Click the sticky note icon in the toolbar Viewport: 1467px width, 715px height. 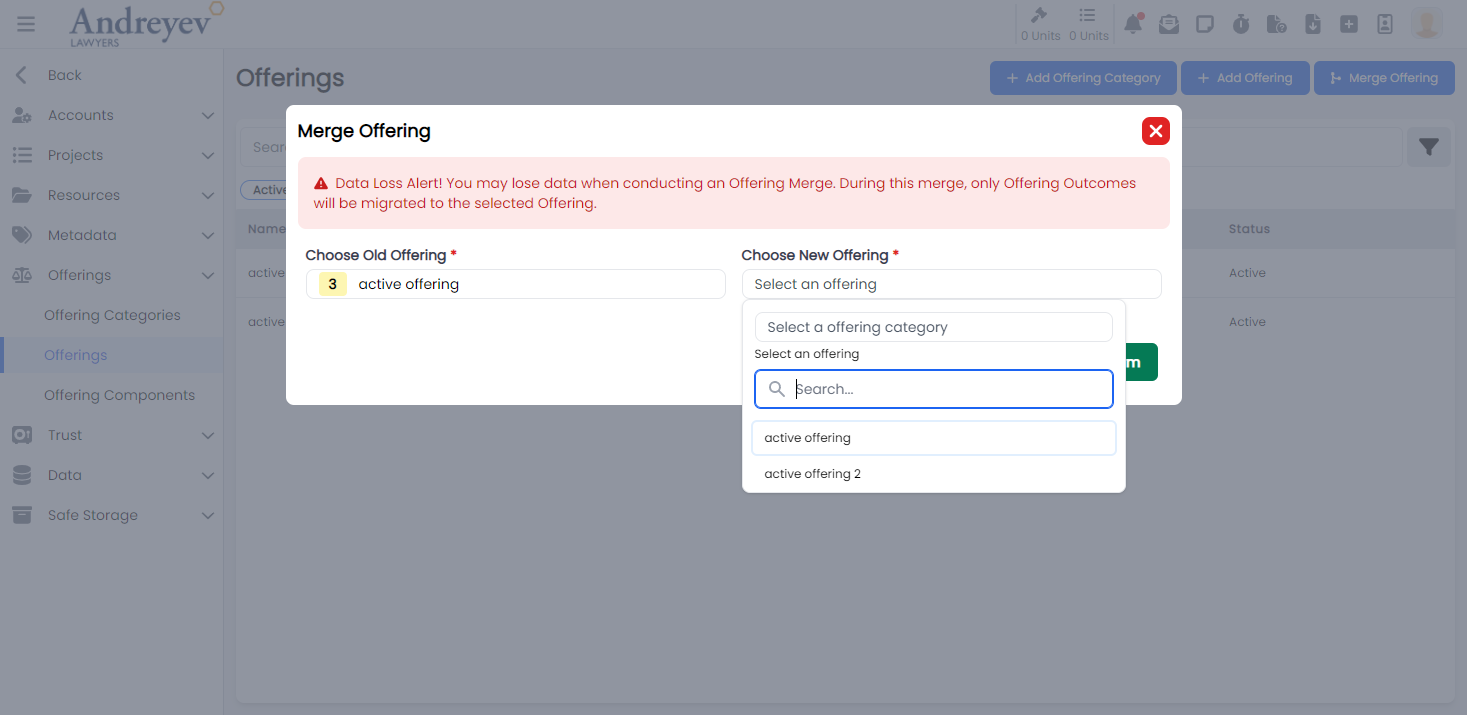point(1205,22)
